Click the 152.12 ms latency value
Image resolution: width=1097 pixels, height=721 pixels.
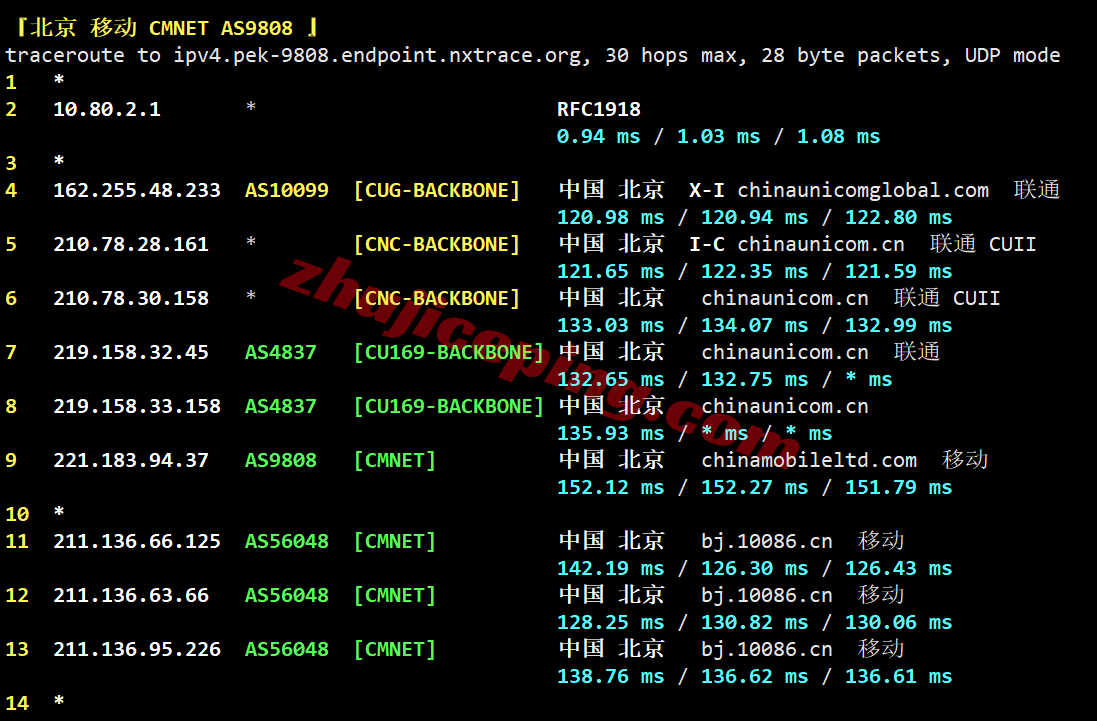point(610,487)
